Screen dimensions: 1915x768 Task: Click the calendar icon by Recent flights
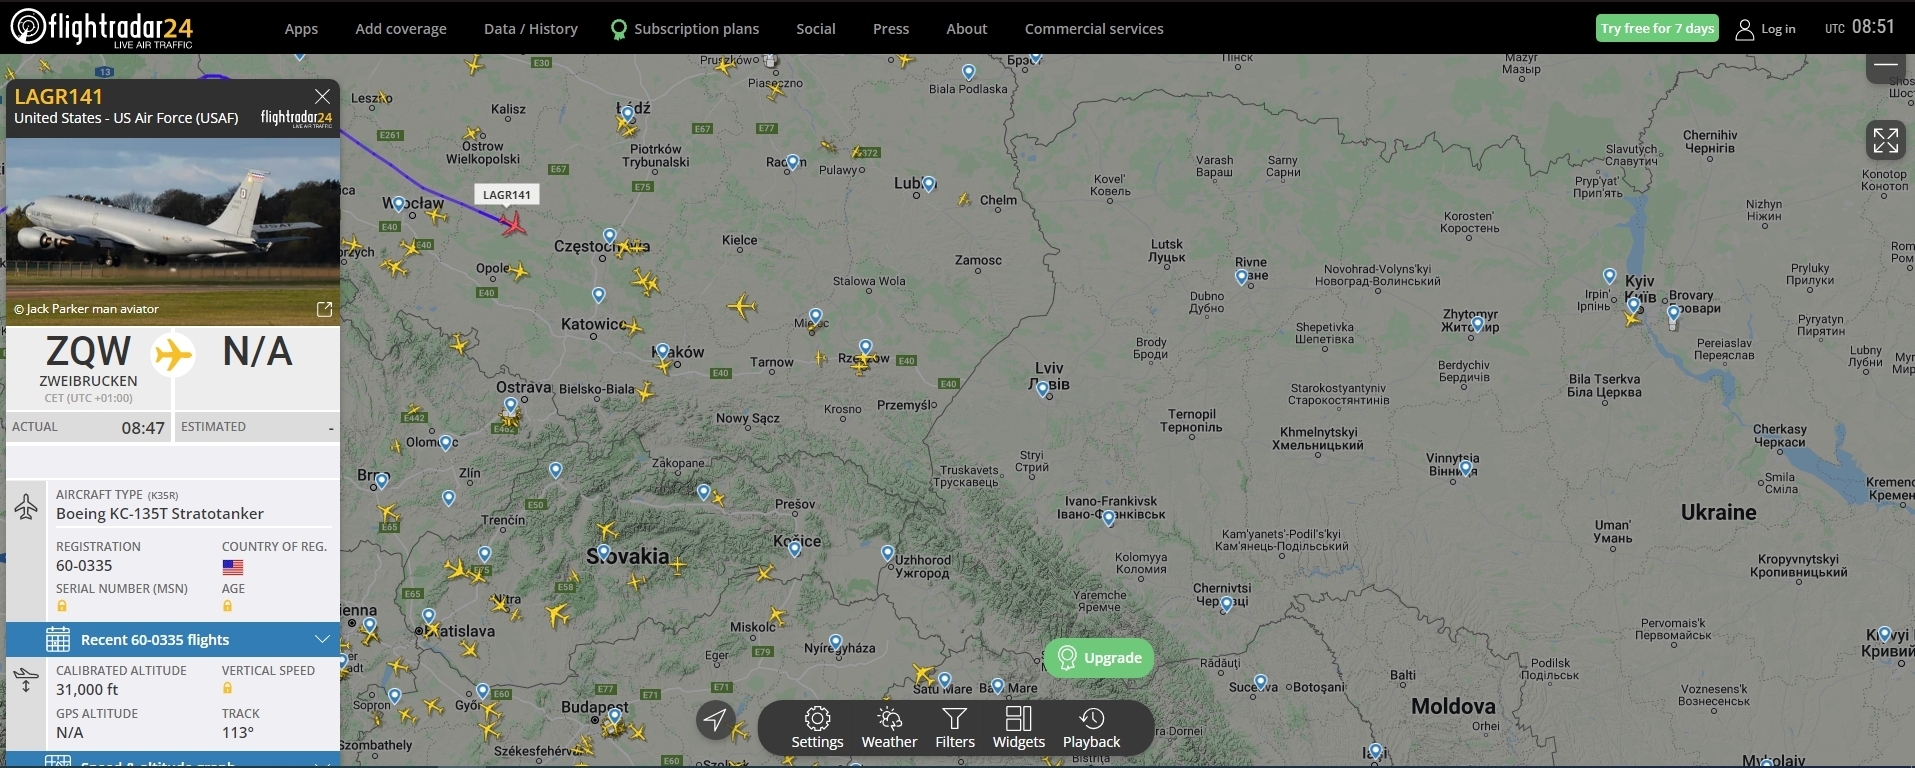coord(58,639)
